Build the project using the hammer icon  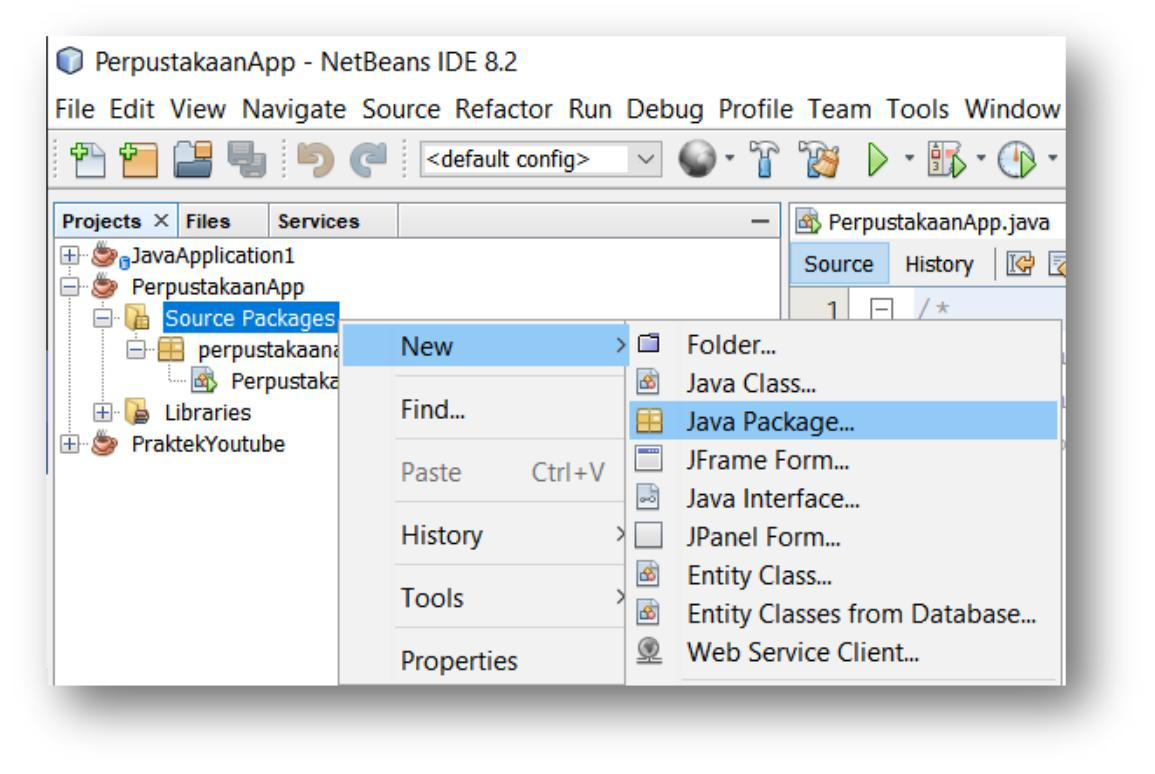click(764, 158)
